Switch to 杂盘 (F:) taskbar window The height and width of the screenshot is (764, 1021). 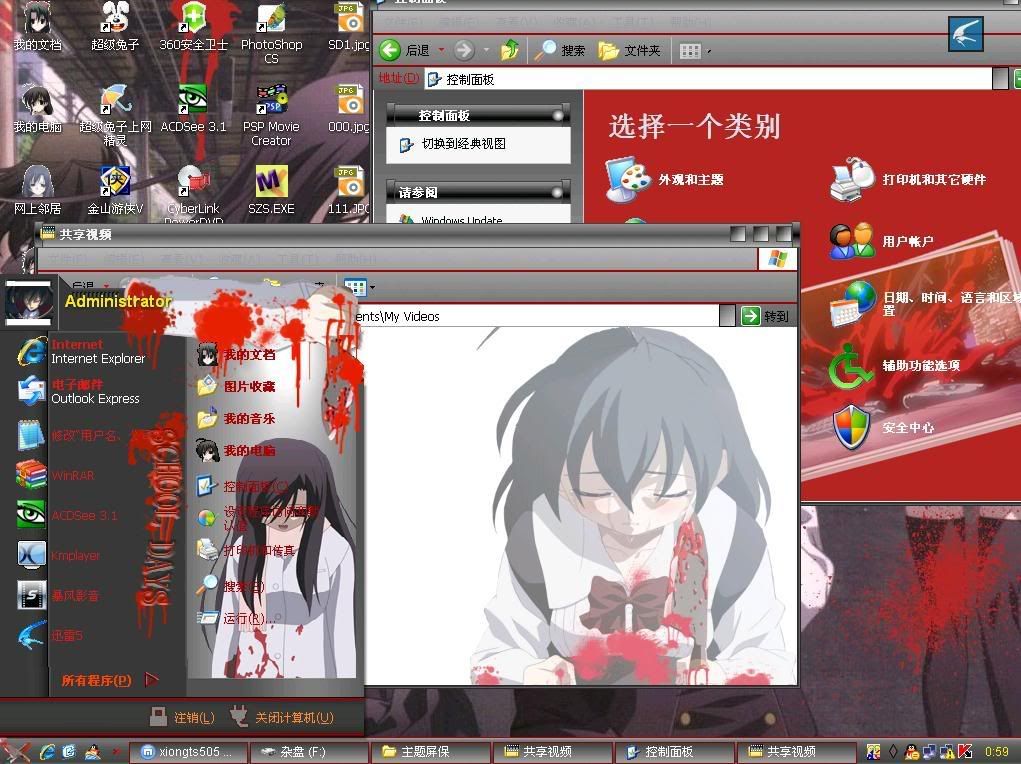coord(310,752)
